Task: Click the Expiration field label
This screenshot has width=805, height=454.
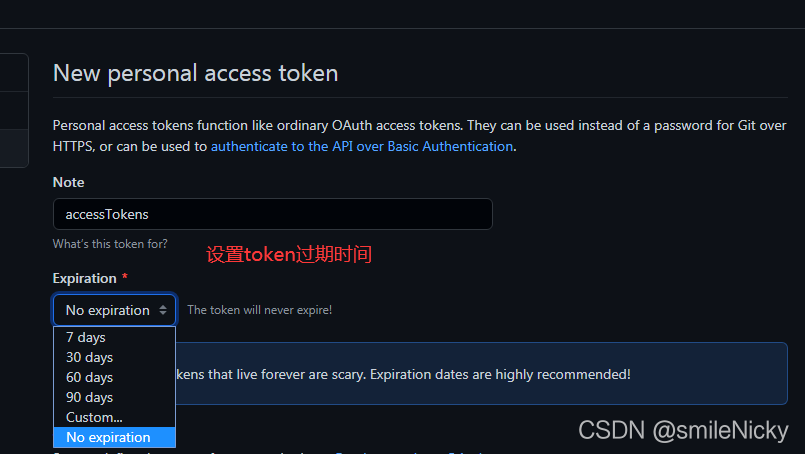Action: point(85,278)
